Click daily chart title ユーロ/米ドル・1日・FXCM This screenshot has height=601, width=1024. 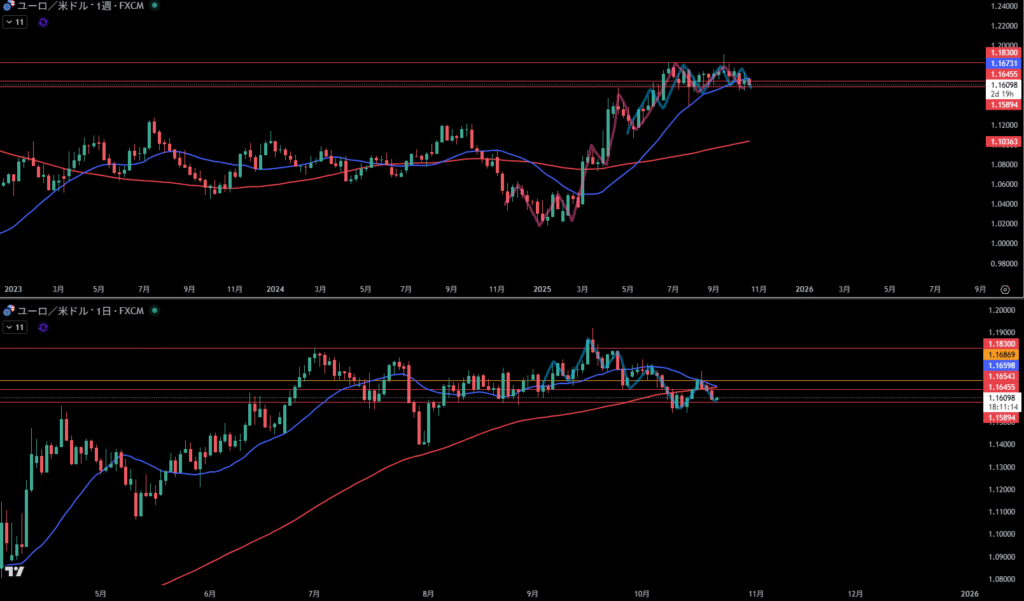tap(80, 312)
